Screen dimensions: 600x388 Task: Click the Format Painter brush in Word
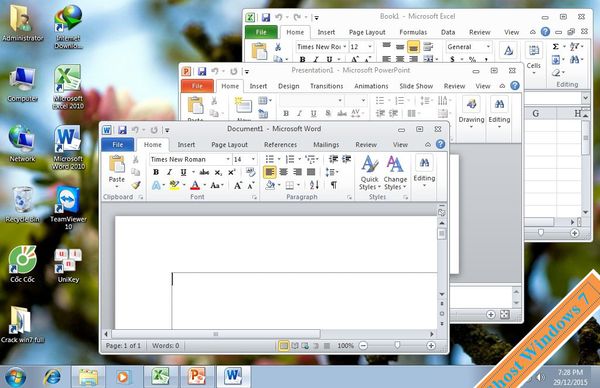tap(136, 185)
